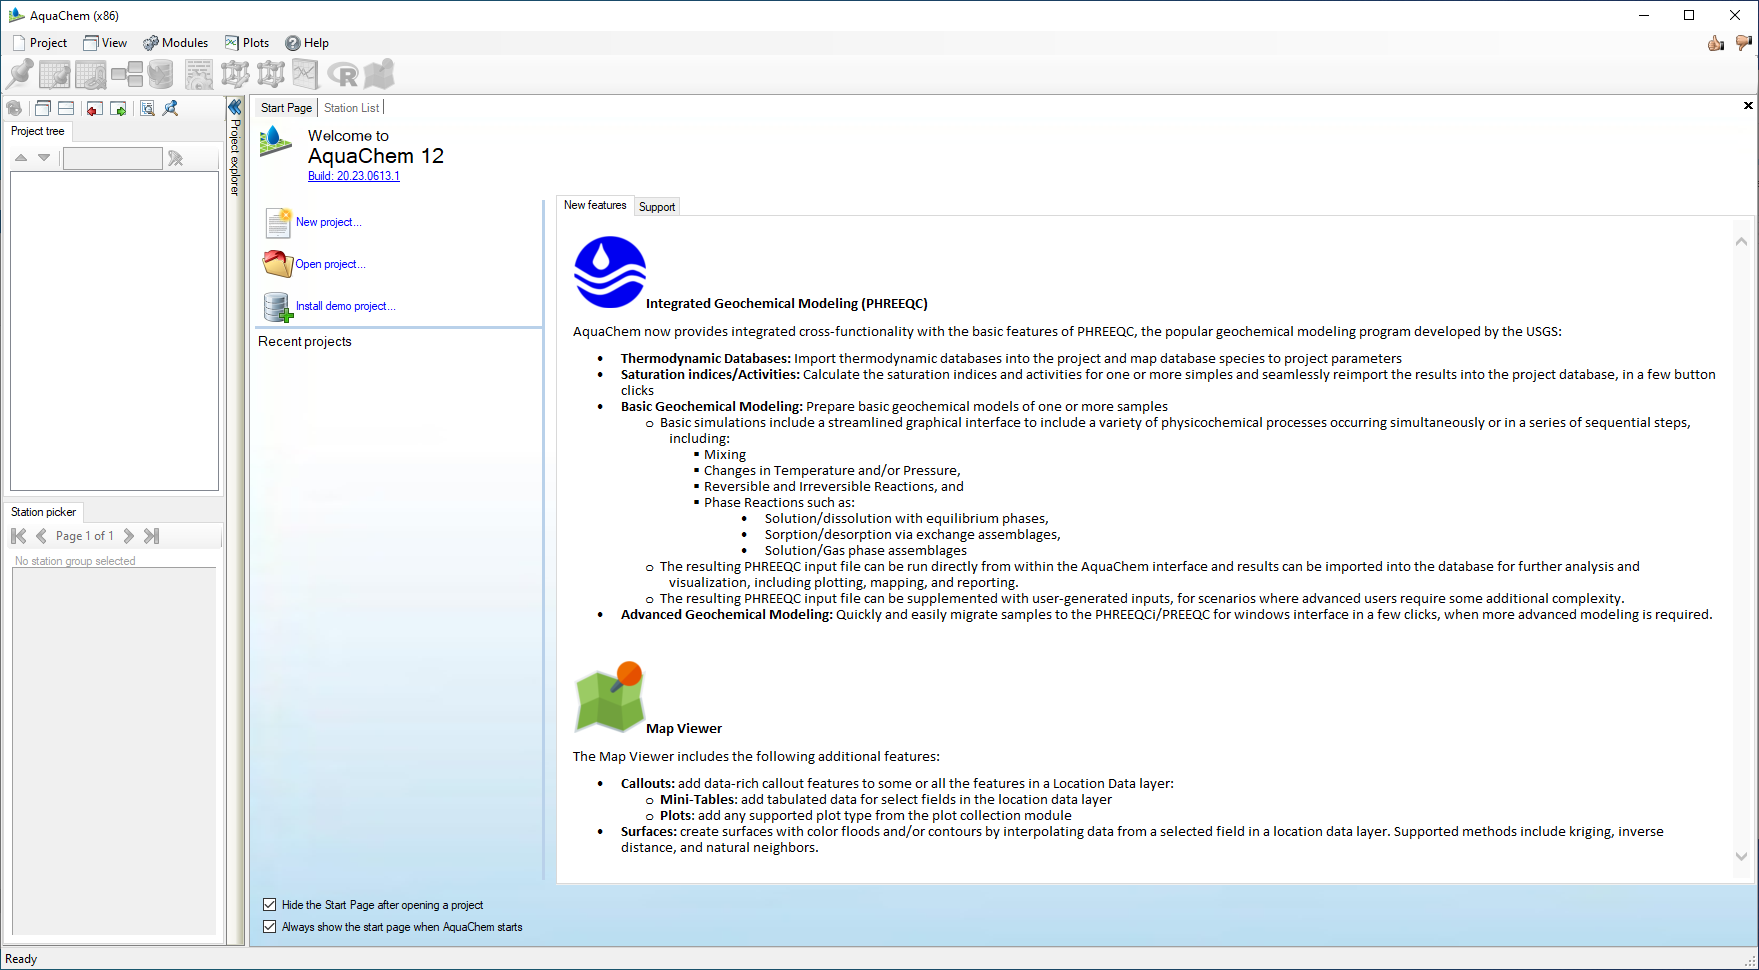1759x970 pixels.
Task: Click the first molecule lattice toolbar icon
Action: point(235,74)
